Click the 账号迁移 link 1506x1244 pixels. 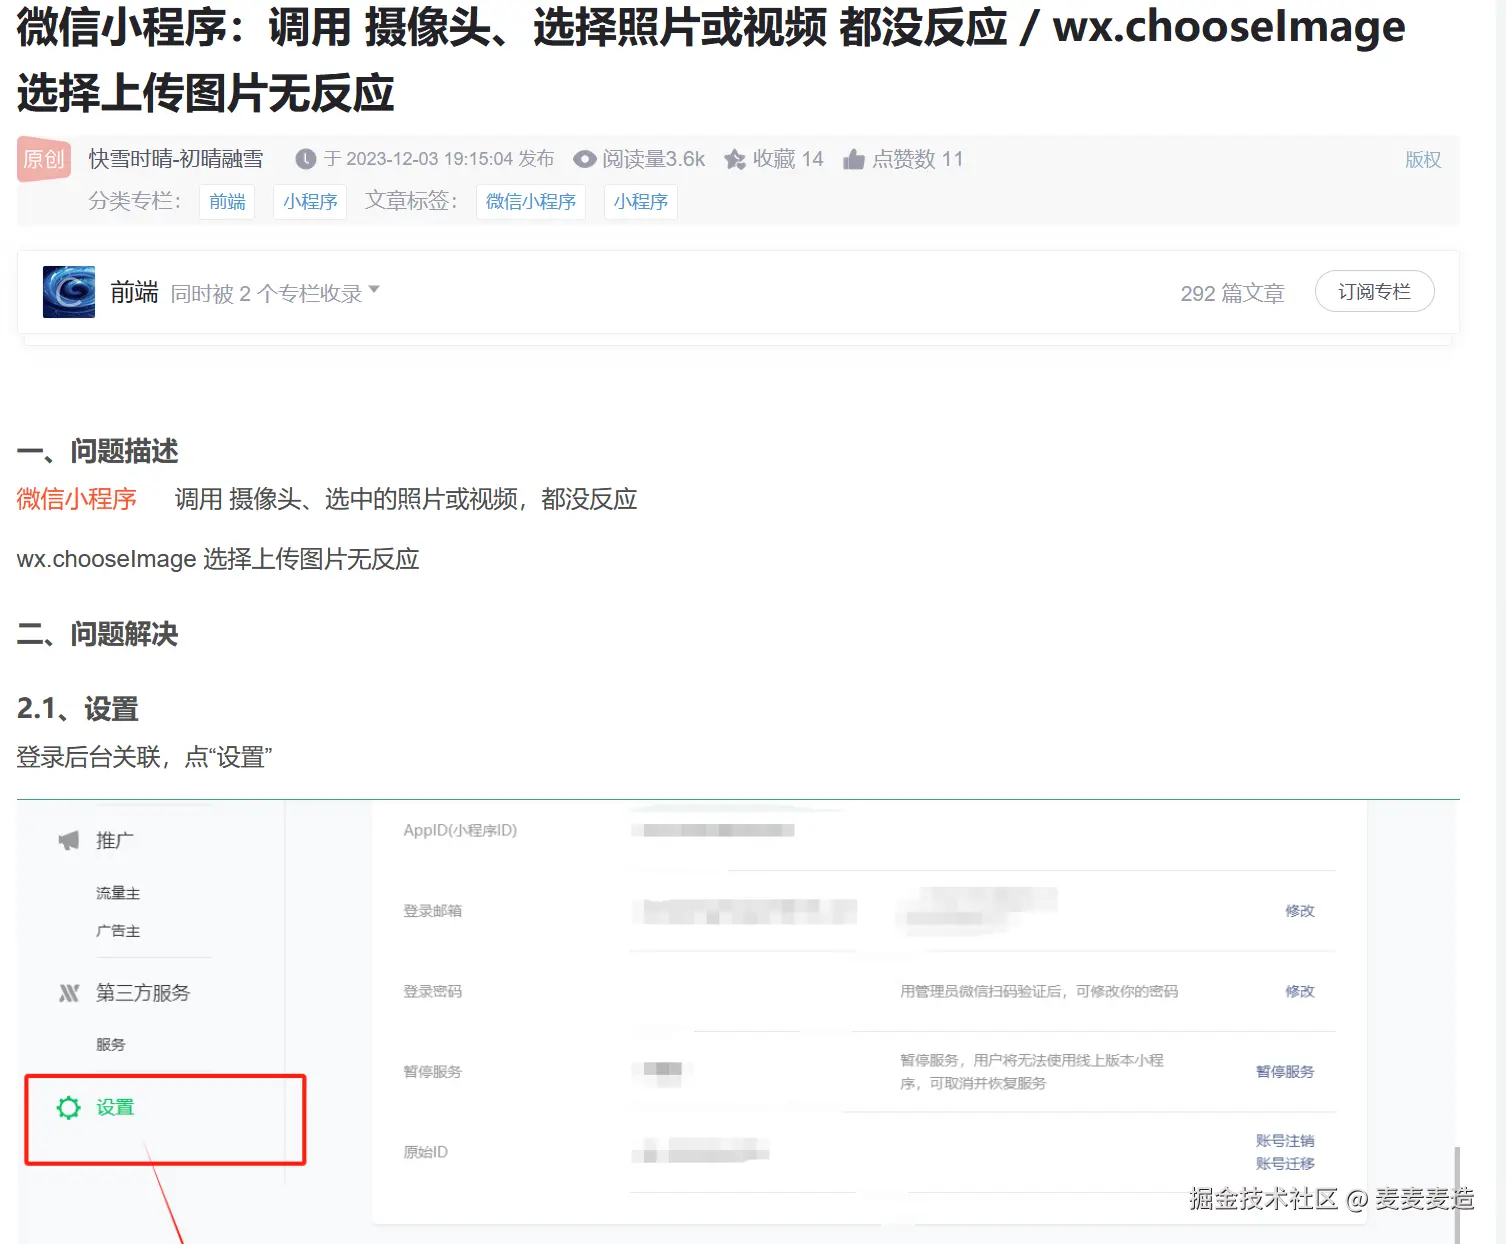(x=1285, y=1163)
